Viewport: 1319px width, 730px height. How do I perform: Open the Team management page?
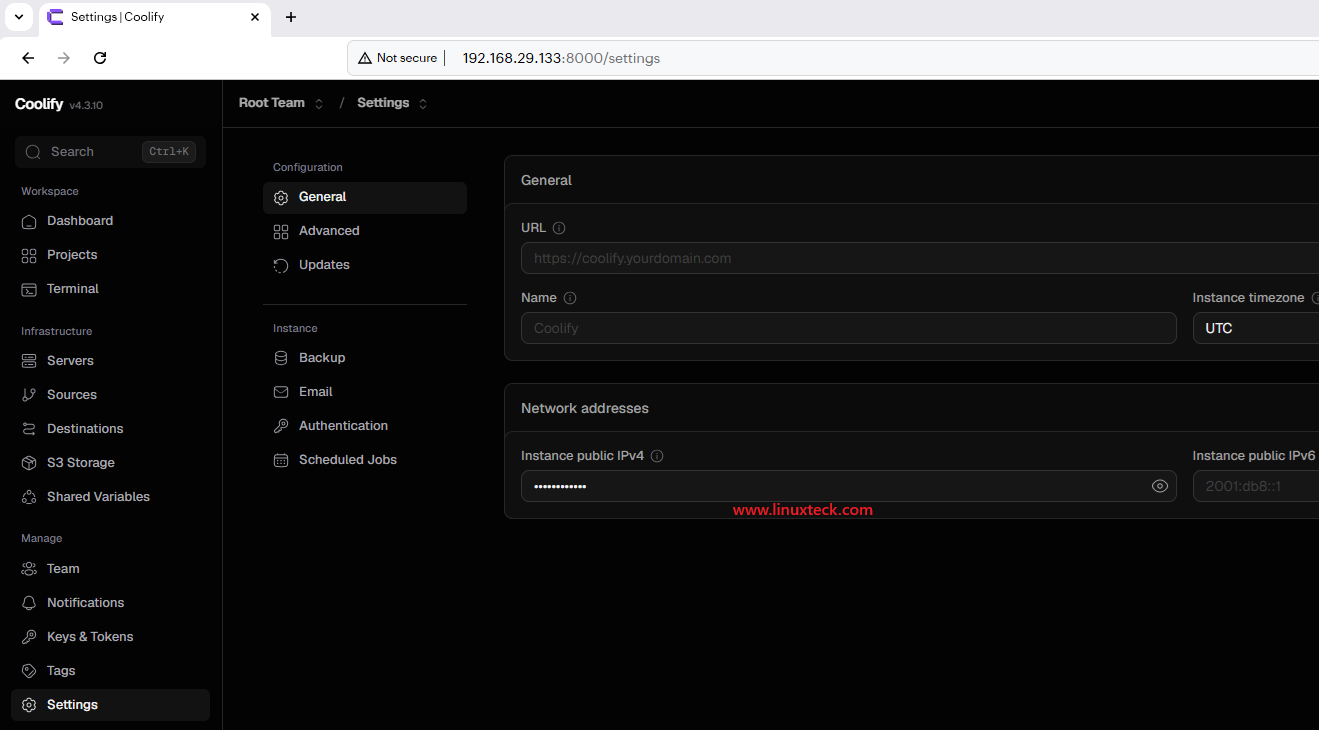click(x=110, y=569)
